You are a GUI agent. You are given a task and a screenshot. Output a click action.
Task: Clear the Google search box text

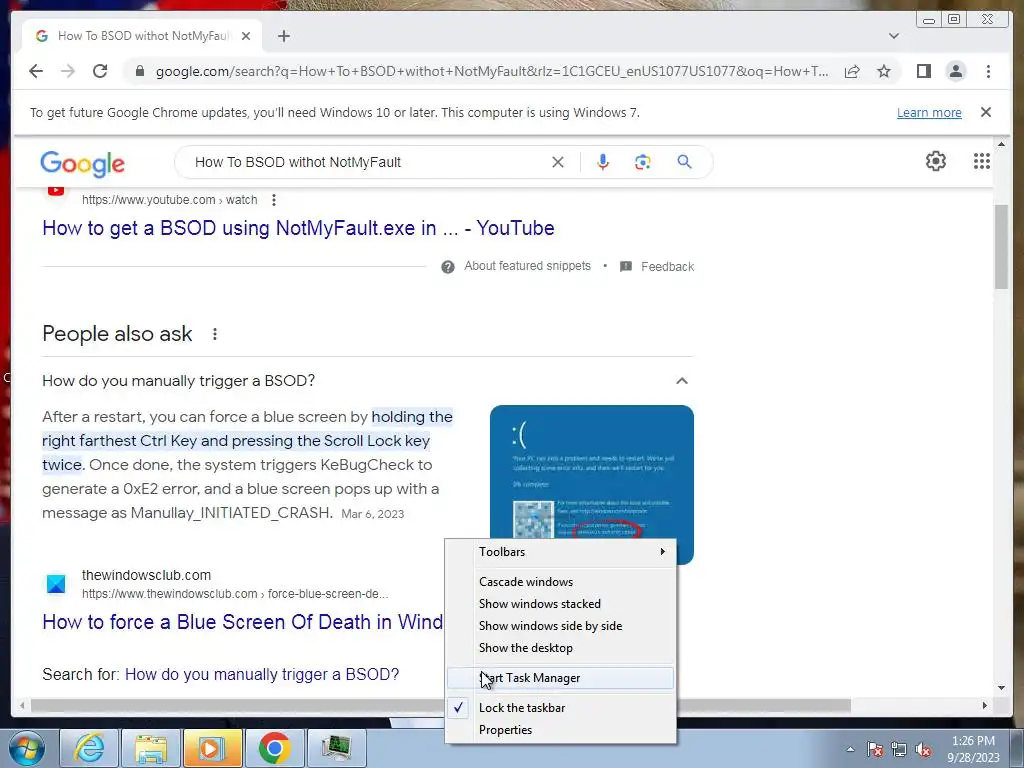558,162
